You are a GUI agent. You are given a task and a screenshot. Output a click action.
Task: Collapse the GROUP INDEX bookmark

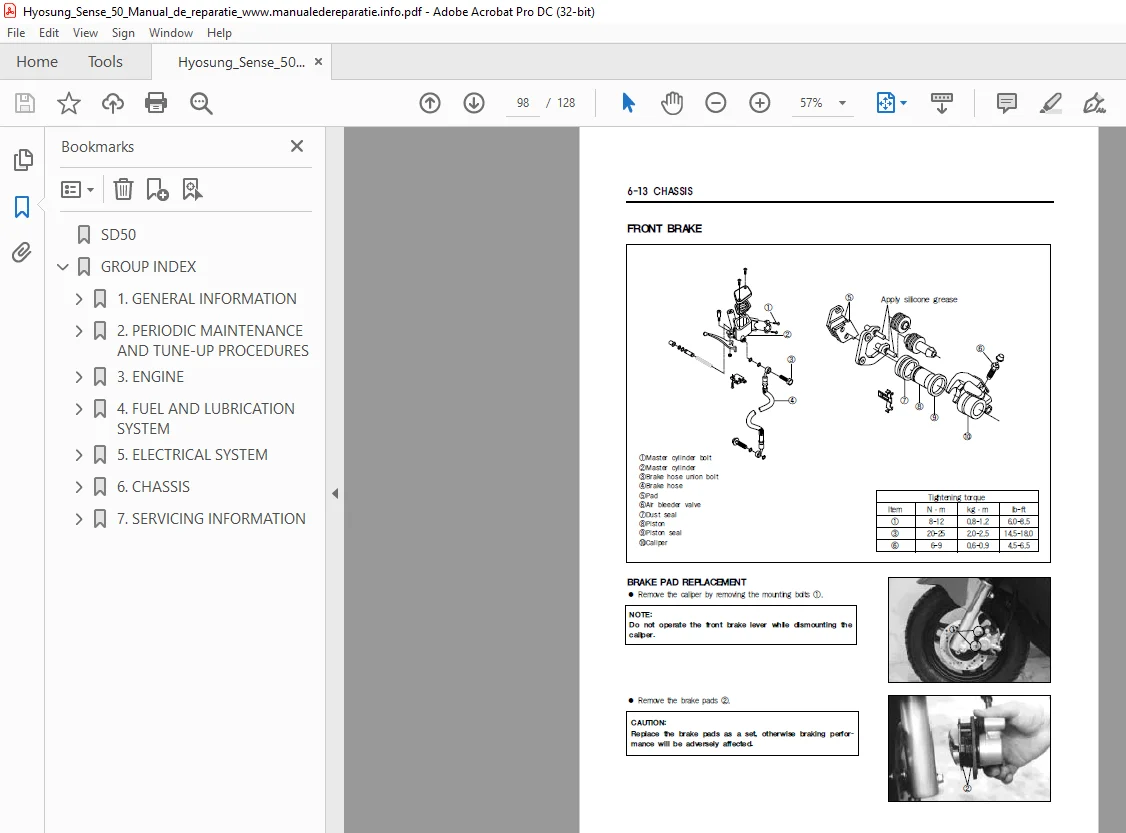click(x=63, y=267)
